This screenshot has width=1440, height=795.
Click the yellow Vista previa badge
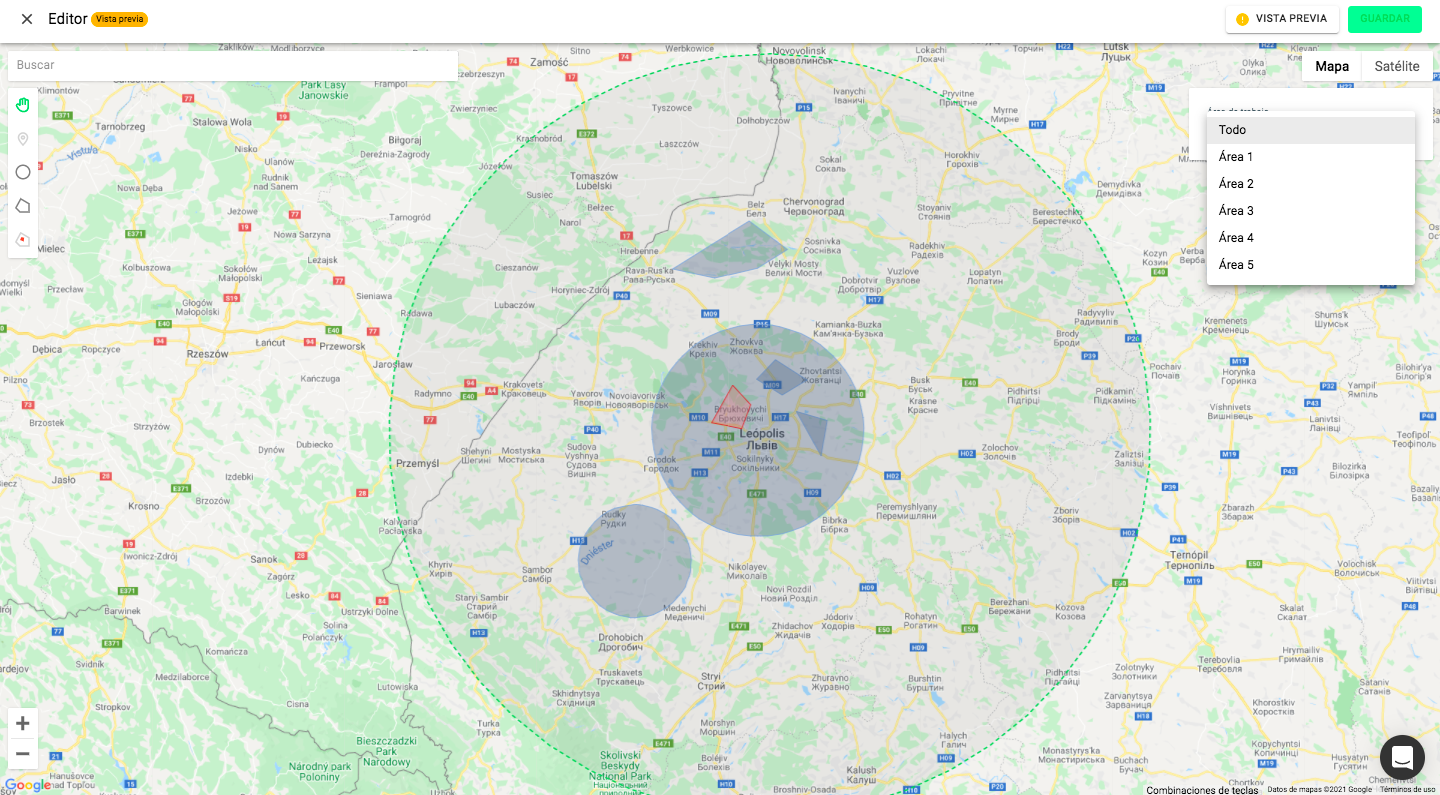point(119,19)
